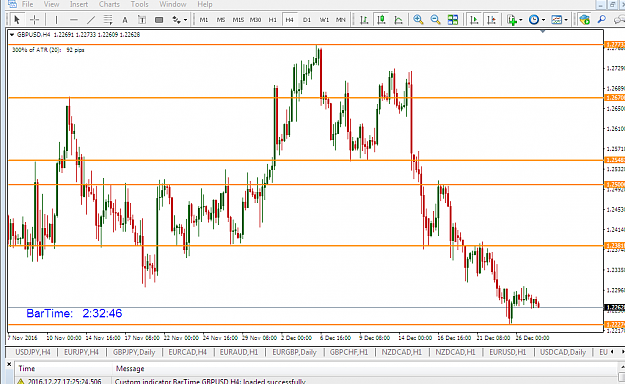Switch to the D1 timeframe
This screenshot has width=625, height=384.
coord(307,20)
